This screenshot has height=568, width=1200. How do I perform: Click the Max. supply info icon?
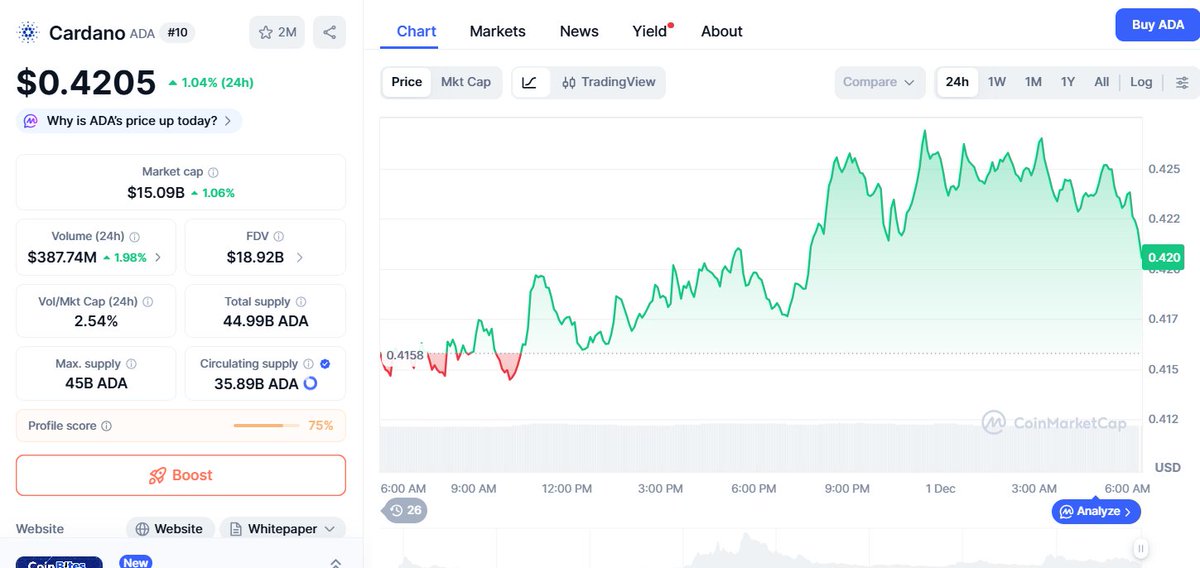click(131, 364)
